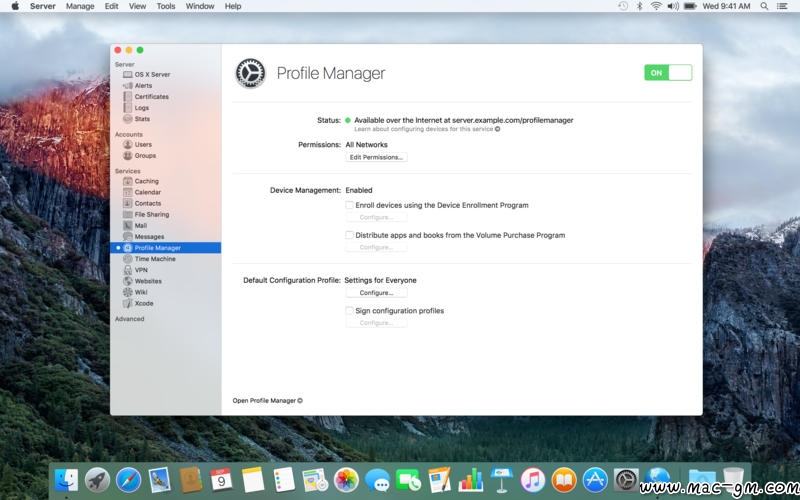Open Launchpad from the Dock
This screenshot has width=800, height=500.
[97, 480]
